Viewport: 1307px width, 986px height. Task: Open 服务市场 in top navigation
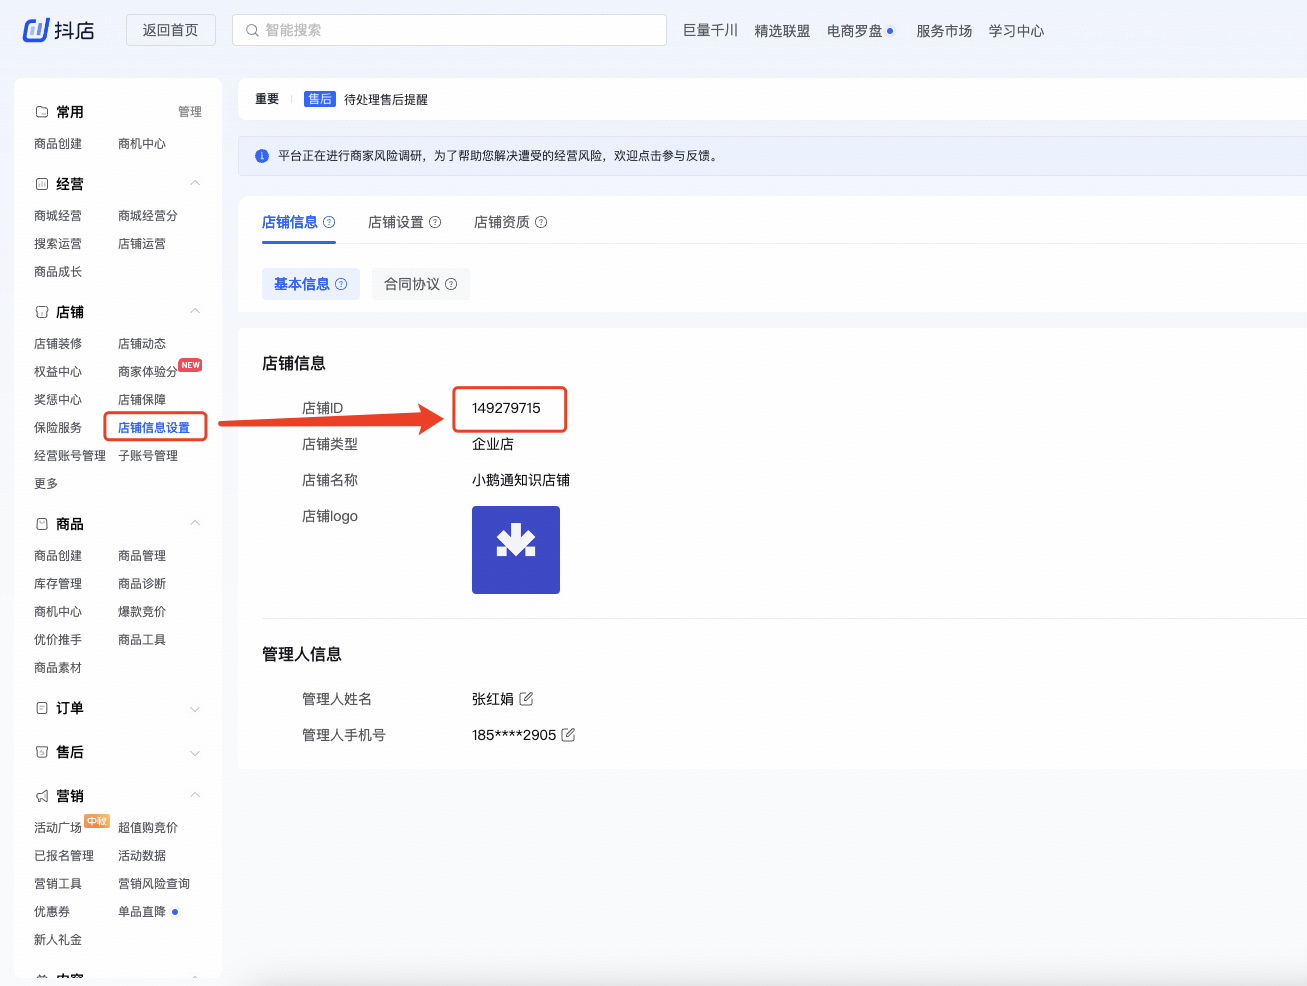(x=944, y=31)
